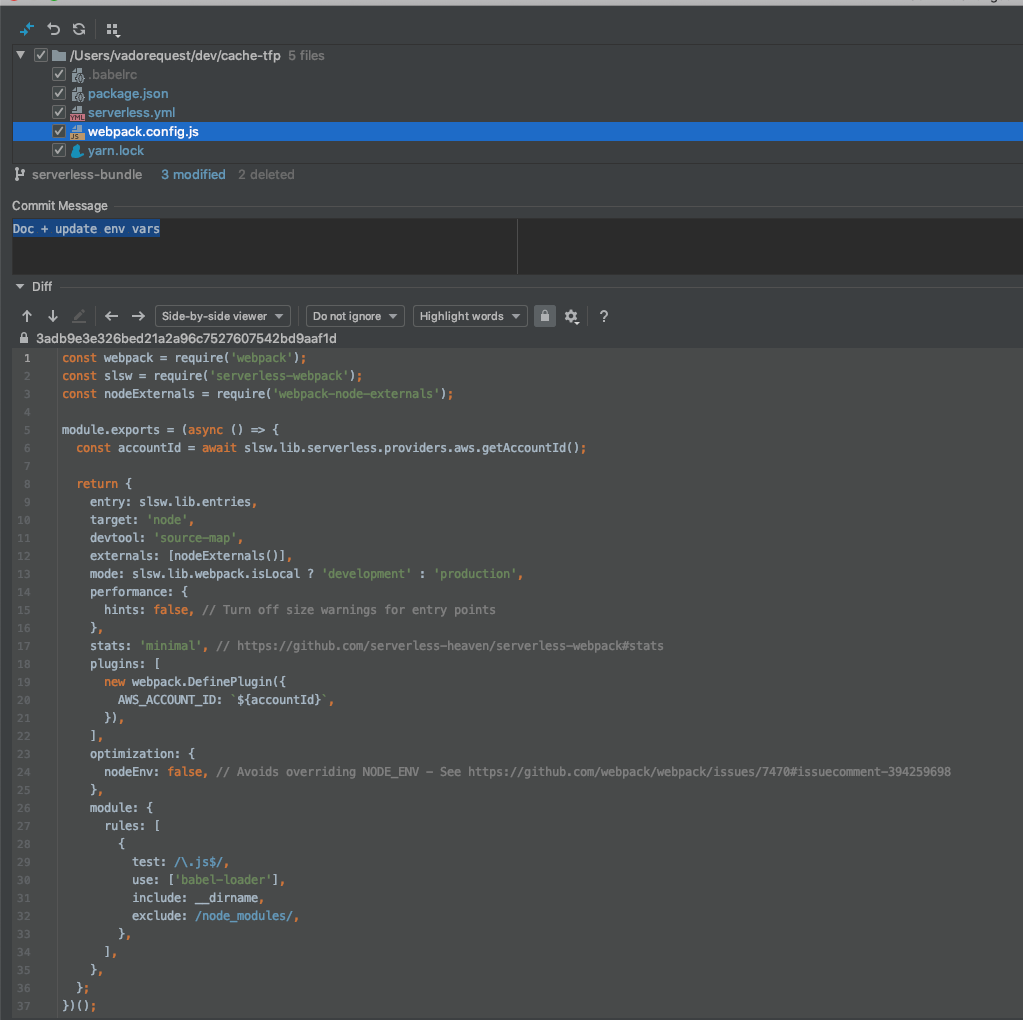Collapse the Diff section
Screen dimensions: 1023x1020
[x=20, y=286]
